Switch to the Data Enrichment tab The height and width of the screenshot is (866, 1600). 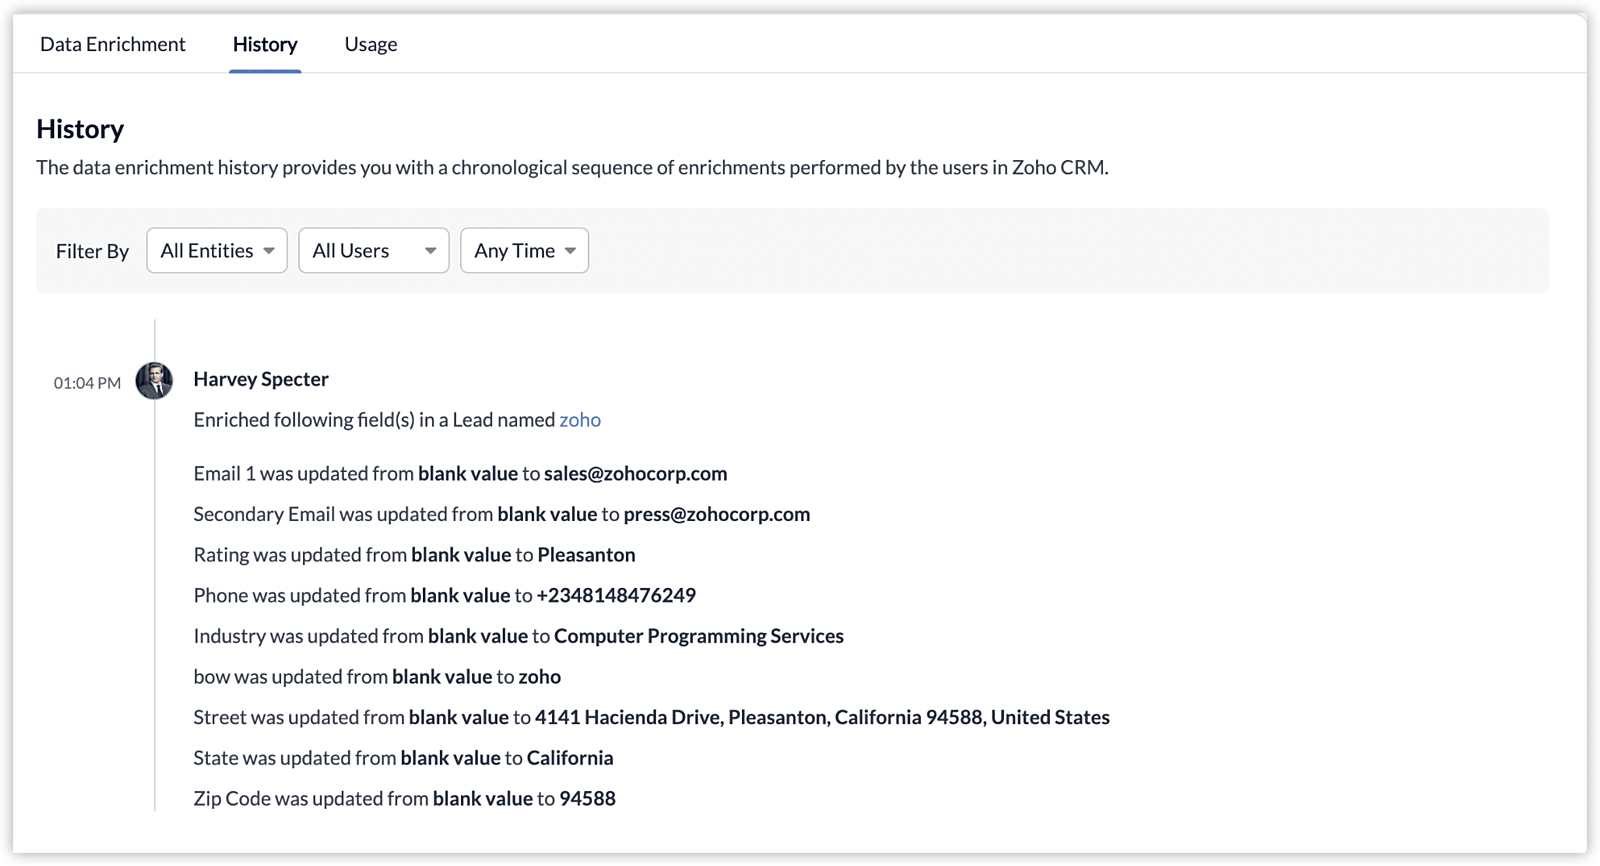(113, 44)
